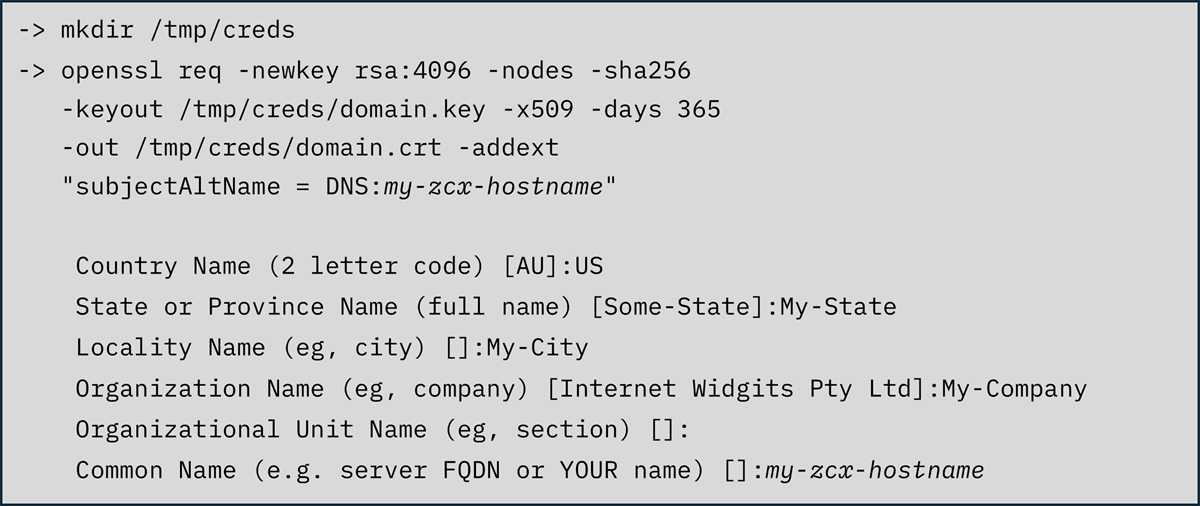The height and width of the screenshot is (506, 1200).
Task: Click the '365' days value
Action: pos(698,109)
